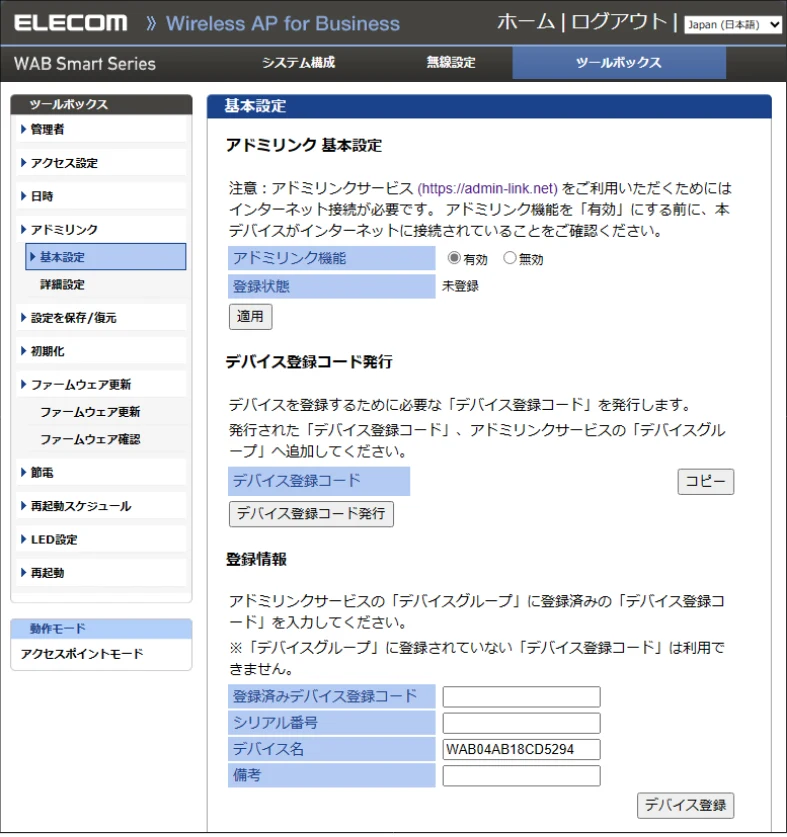Screen dimensions: 787x837
Task: Click the WAB Smart Series title
Action: (x=85, y=64)
